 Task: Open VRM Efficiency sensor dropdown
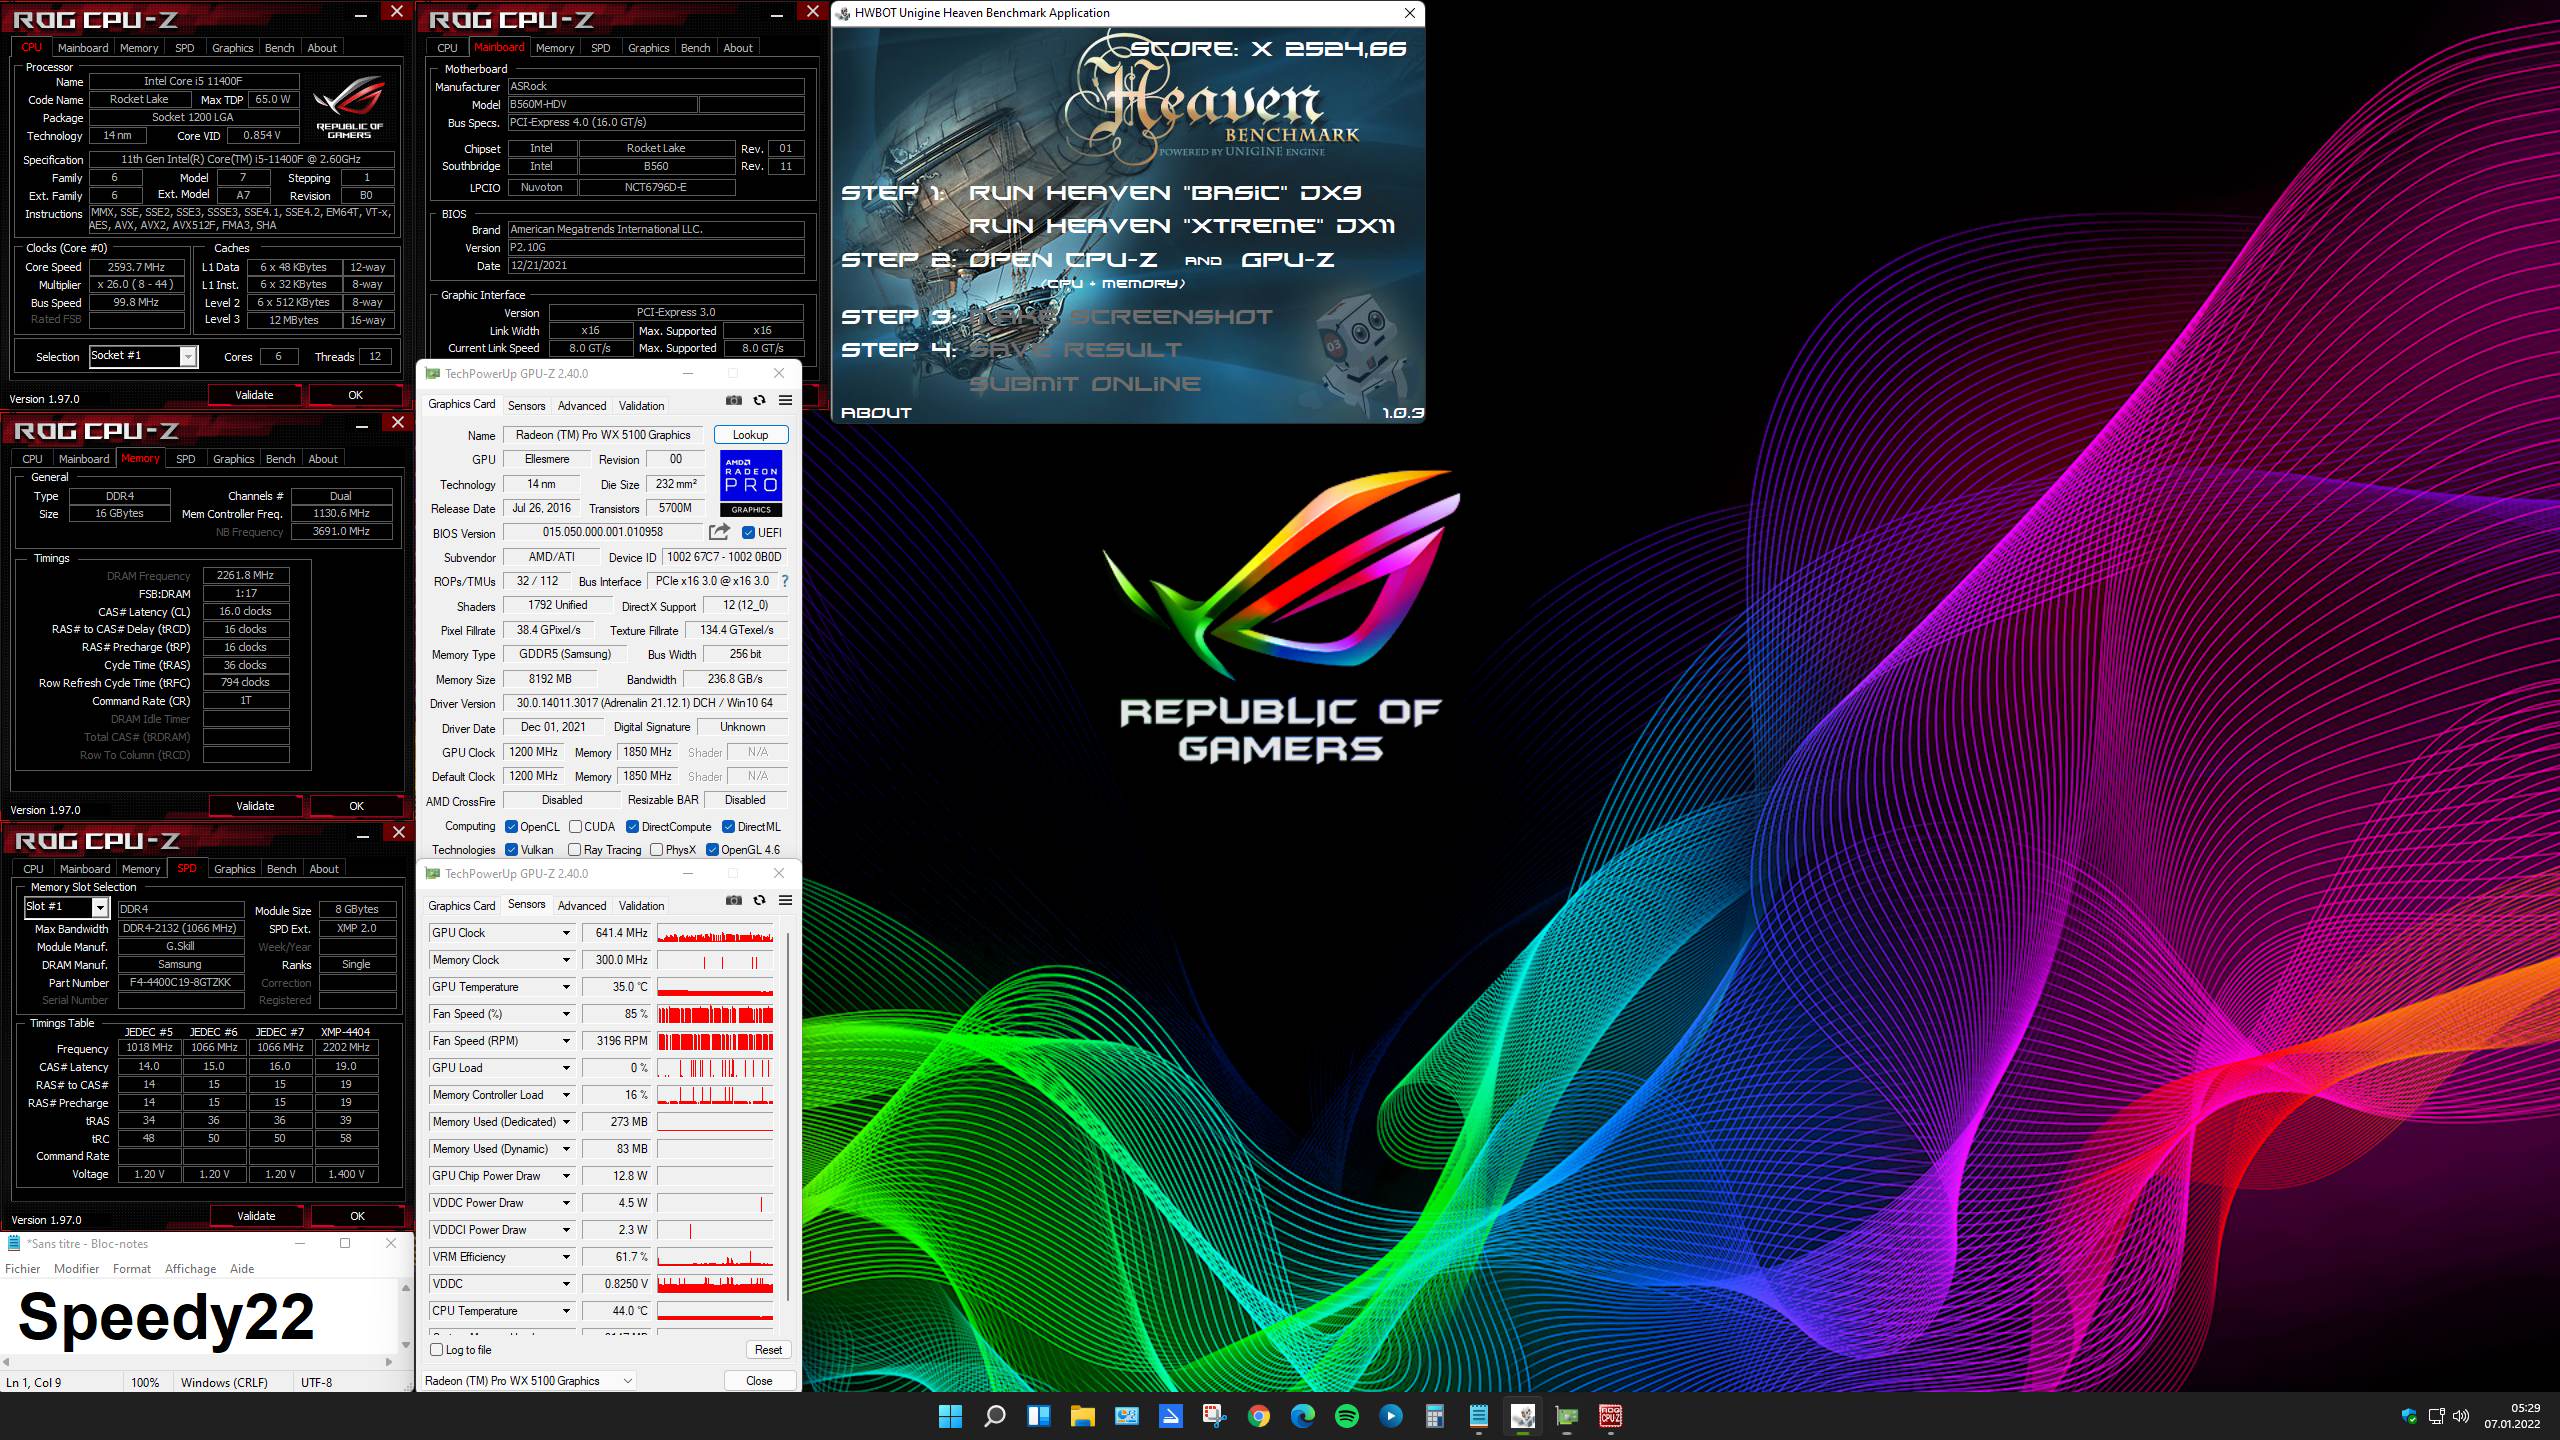566,1257
